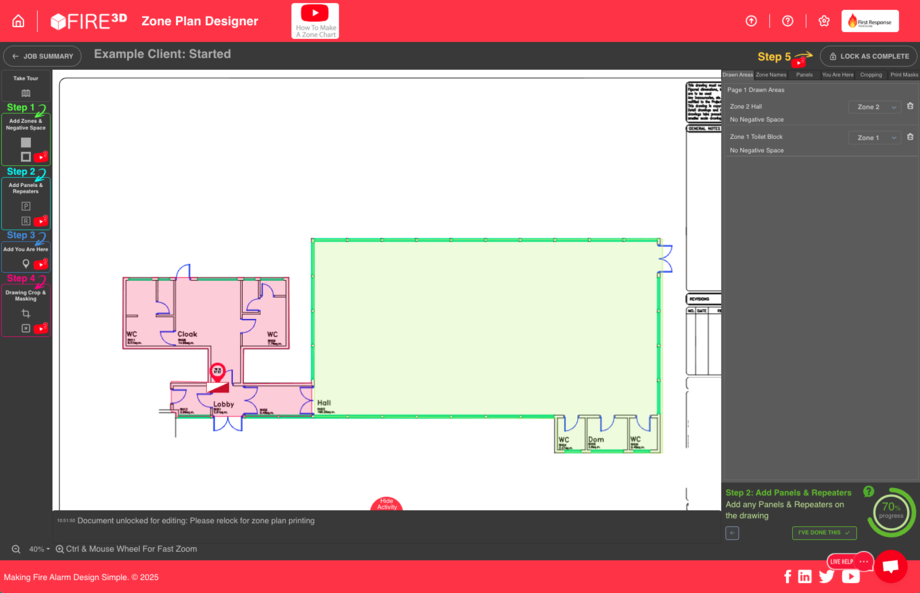
Task: Go back to Job Summary
Action: 42,56
